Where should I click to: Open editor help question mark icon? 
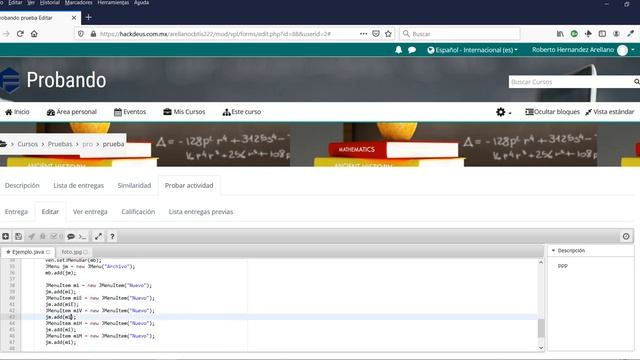[112, 236]
